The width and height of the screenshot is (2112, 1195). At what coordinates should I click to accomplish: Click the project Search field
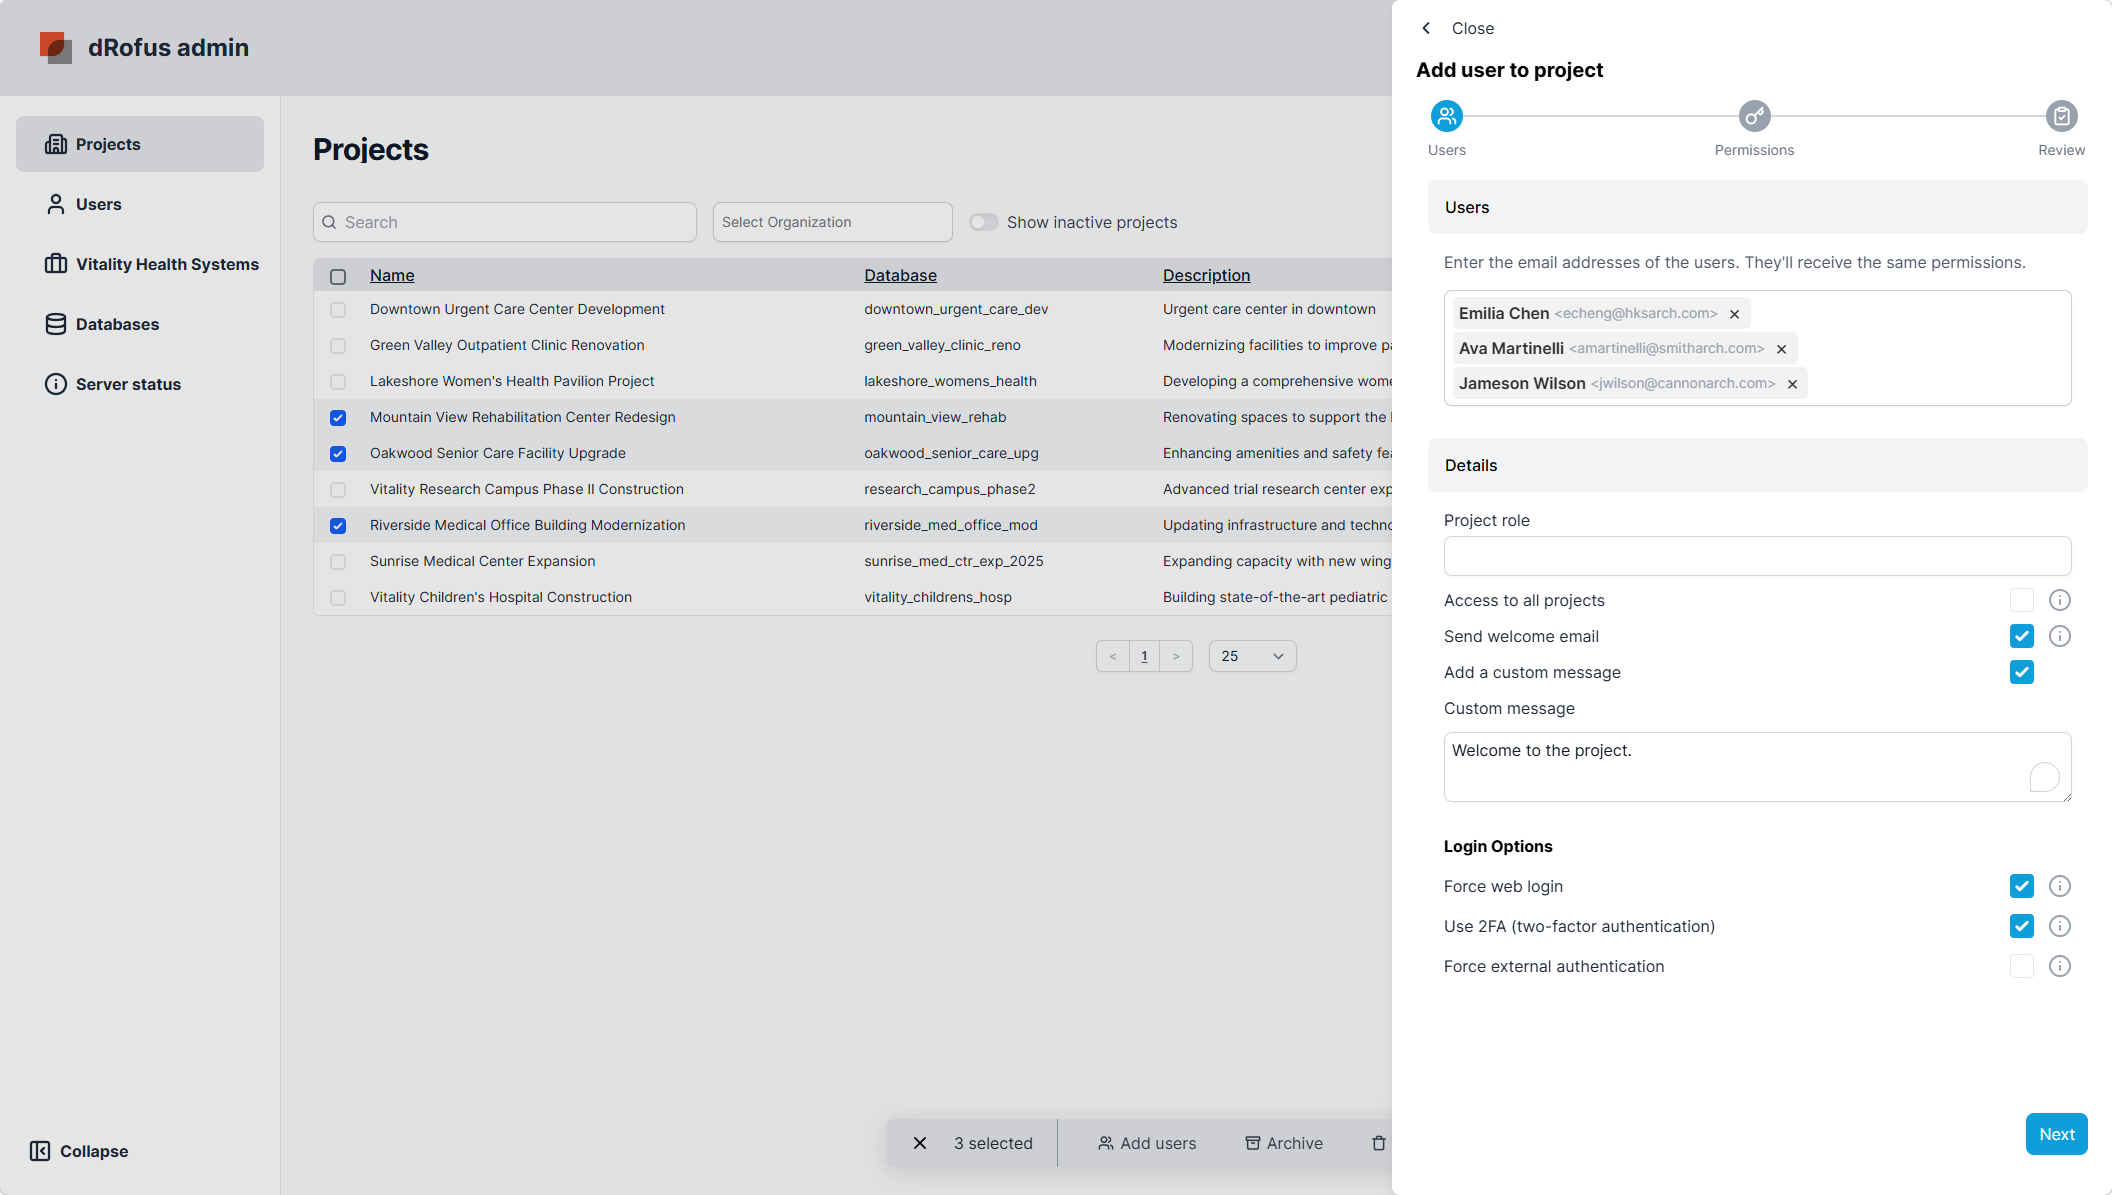point(505,222)
